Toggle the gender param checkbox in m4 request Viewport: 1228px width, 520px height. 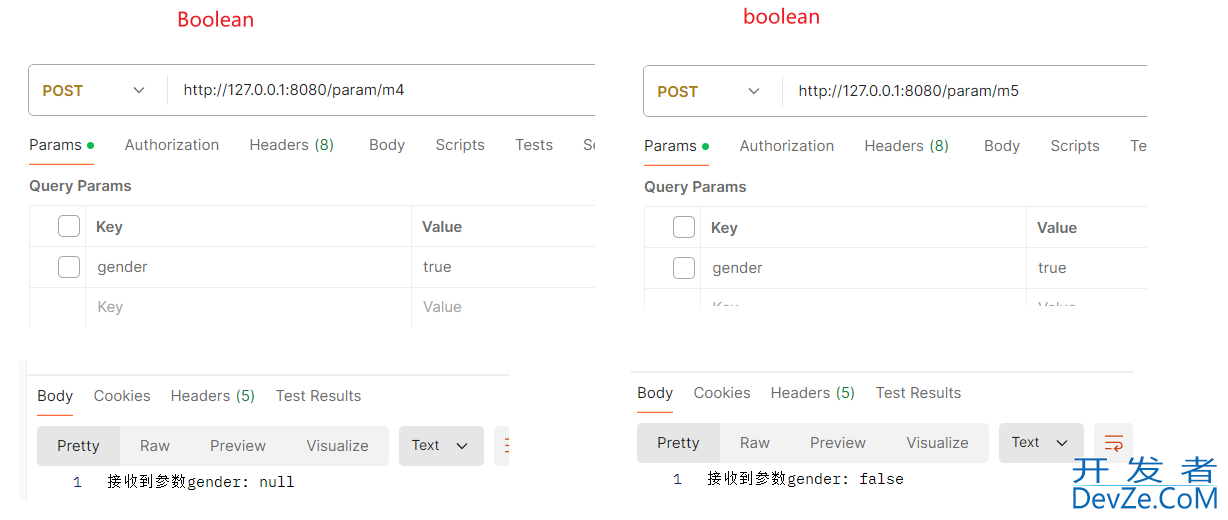69,267
